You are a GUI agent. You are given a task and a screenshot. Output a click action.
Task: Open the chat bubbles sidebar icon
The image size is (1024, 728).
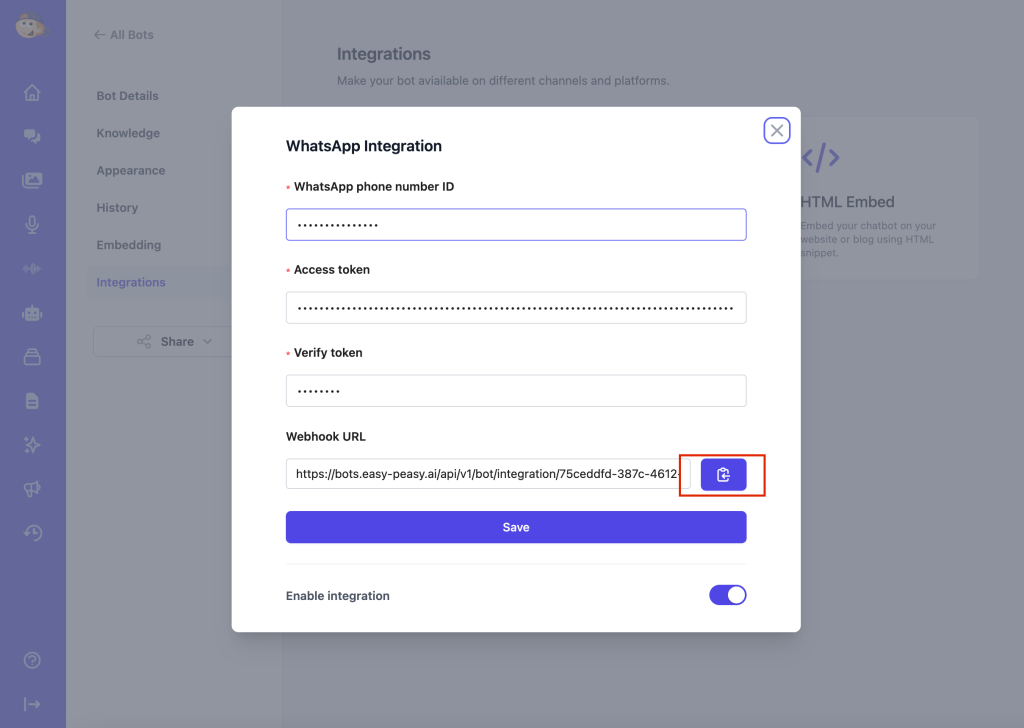[32, 137]
